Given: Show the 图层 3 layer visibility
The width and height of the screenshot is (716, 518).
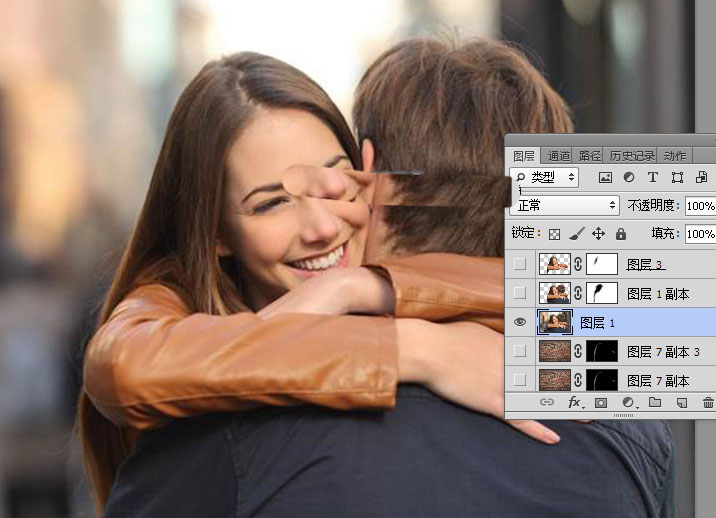Looking at the screenshot, I should (x=520, y=264).
